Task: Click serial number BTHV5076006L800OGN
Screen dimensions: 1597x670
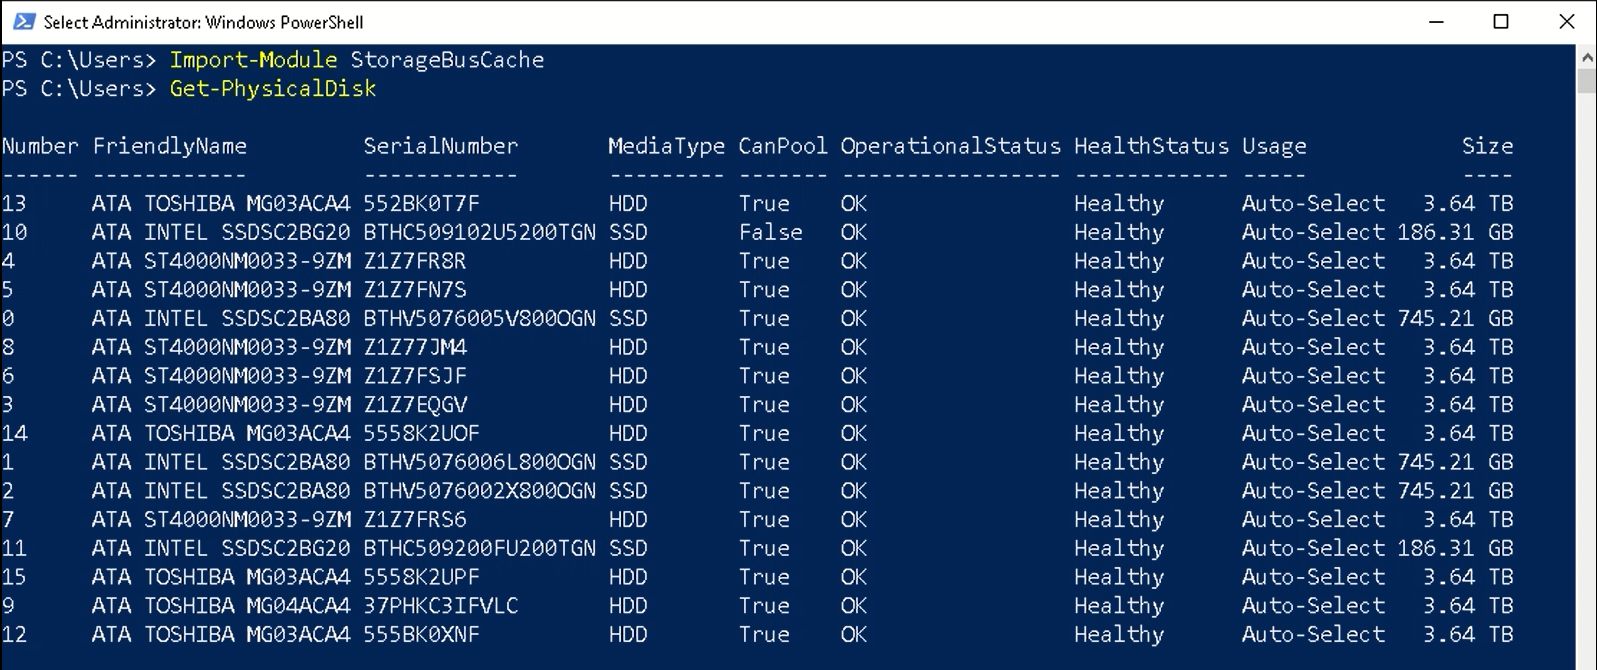Action: 480,463
